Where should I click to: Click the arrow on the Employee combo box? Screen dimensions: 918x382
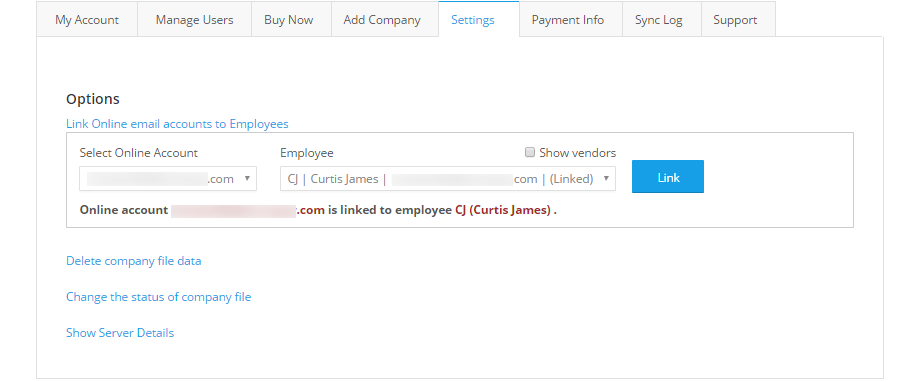(x=605, y=178)
